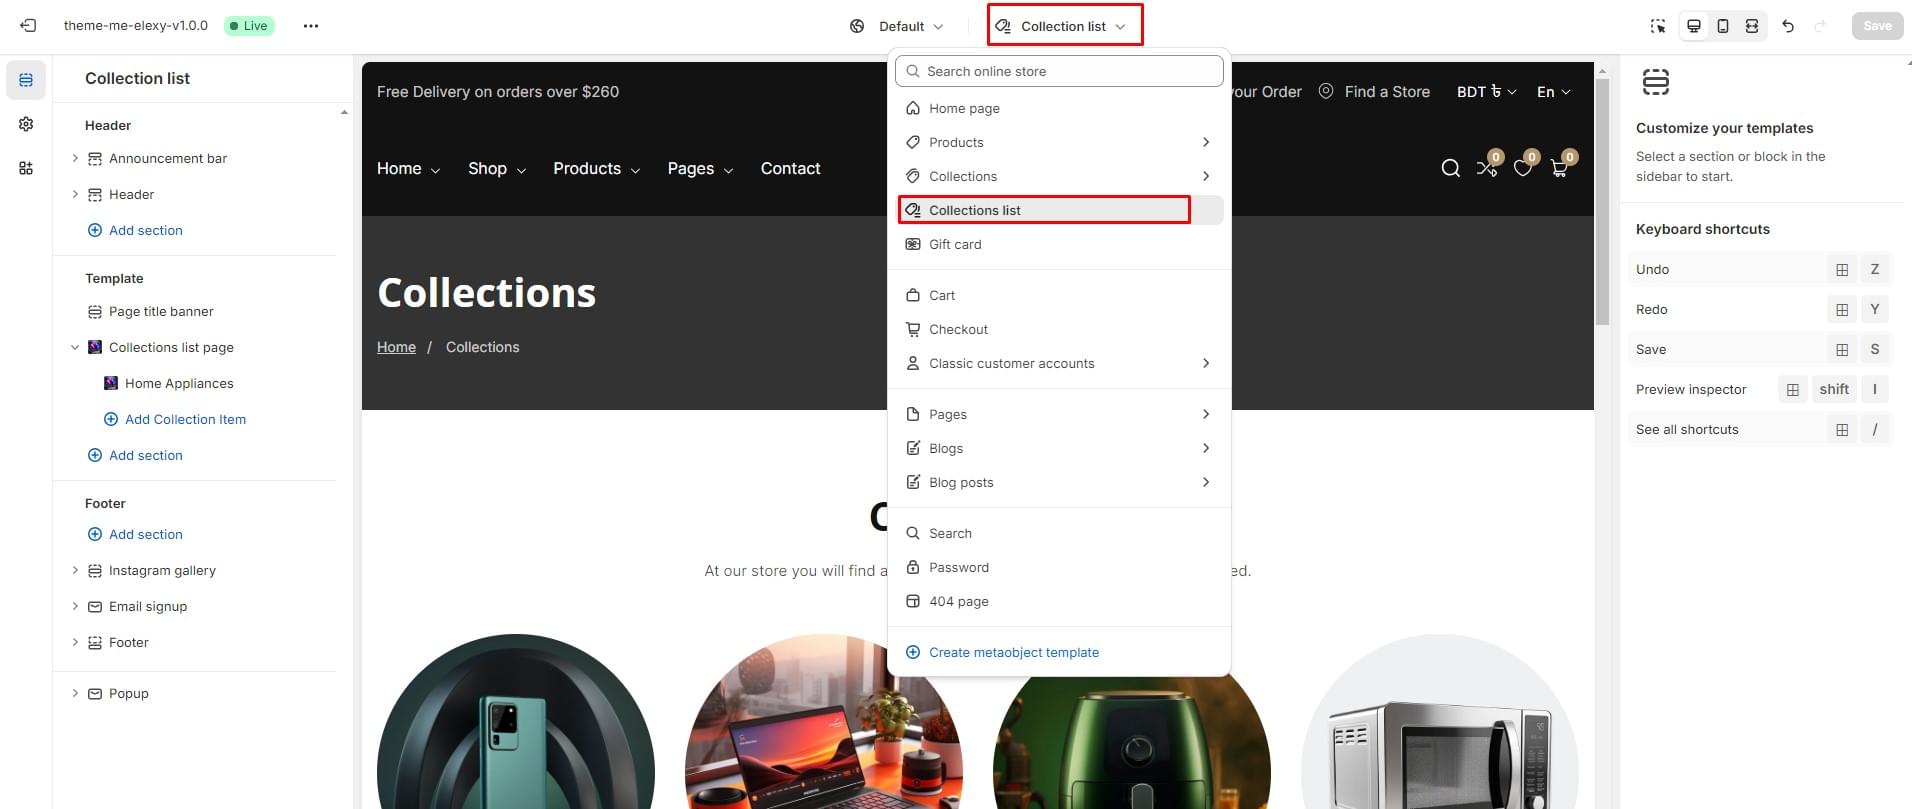Collapse the Collections list page section
Screen dimensions: 1912x809
coord(75,347)
